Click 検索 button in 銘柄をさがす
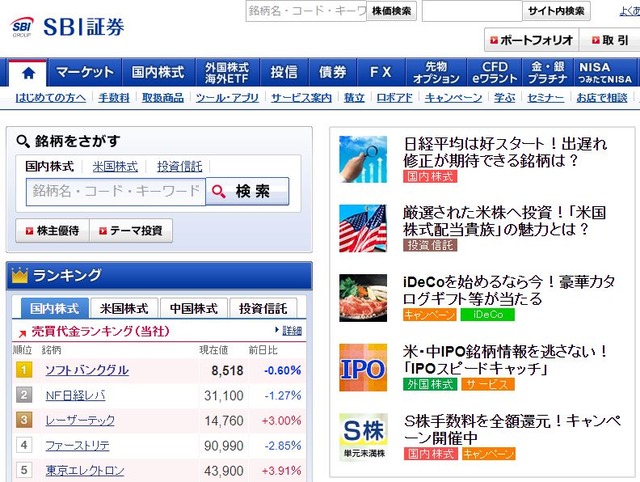640x482 pixels. point(247,191)
